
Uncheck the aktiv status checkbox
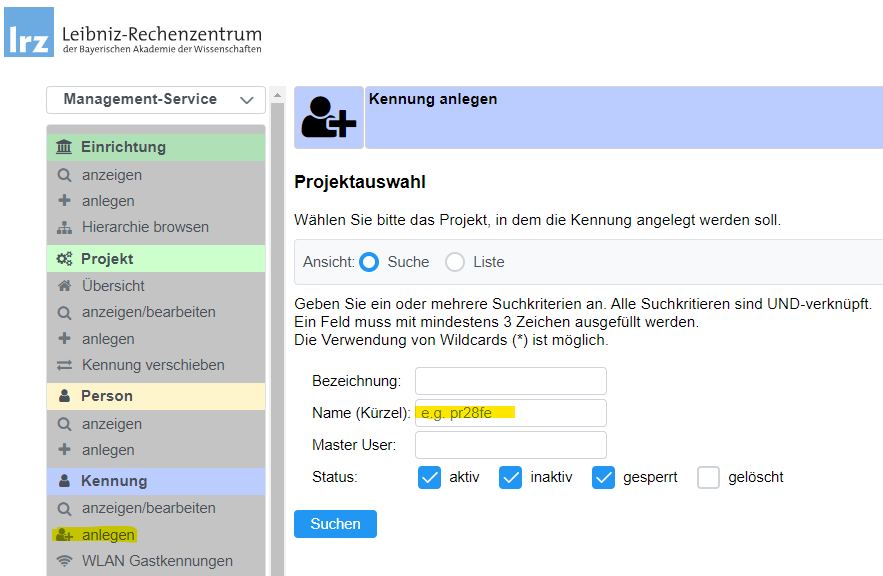pos(429,477)
